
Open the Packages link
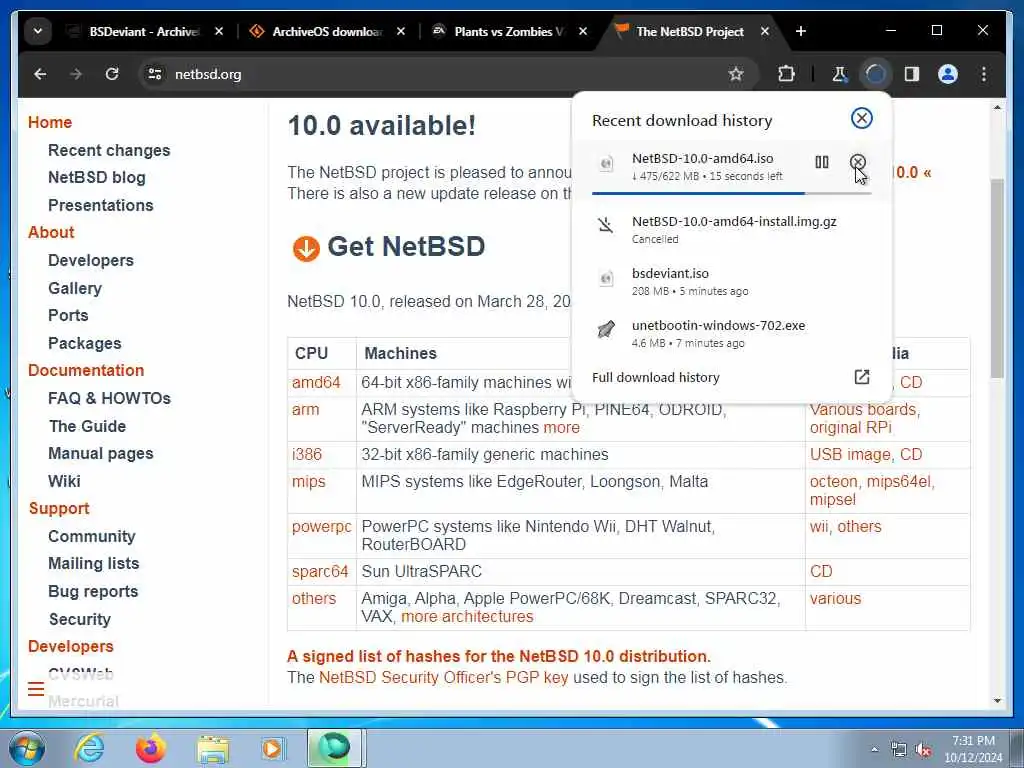pos(84,344)
